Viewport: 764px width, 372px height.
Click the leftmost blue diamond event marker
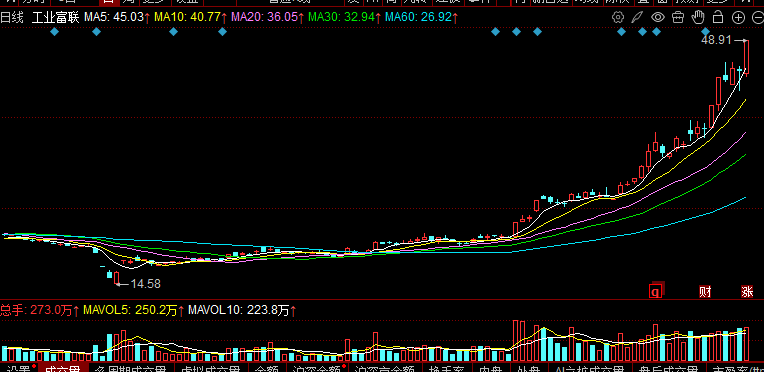pos(55,32)
